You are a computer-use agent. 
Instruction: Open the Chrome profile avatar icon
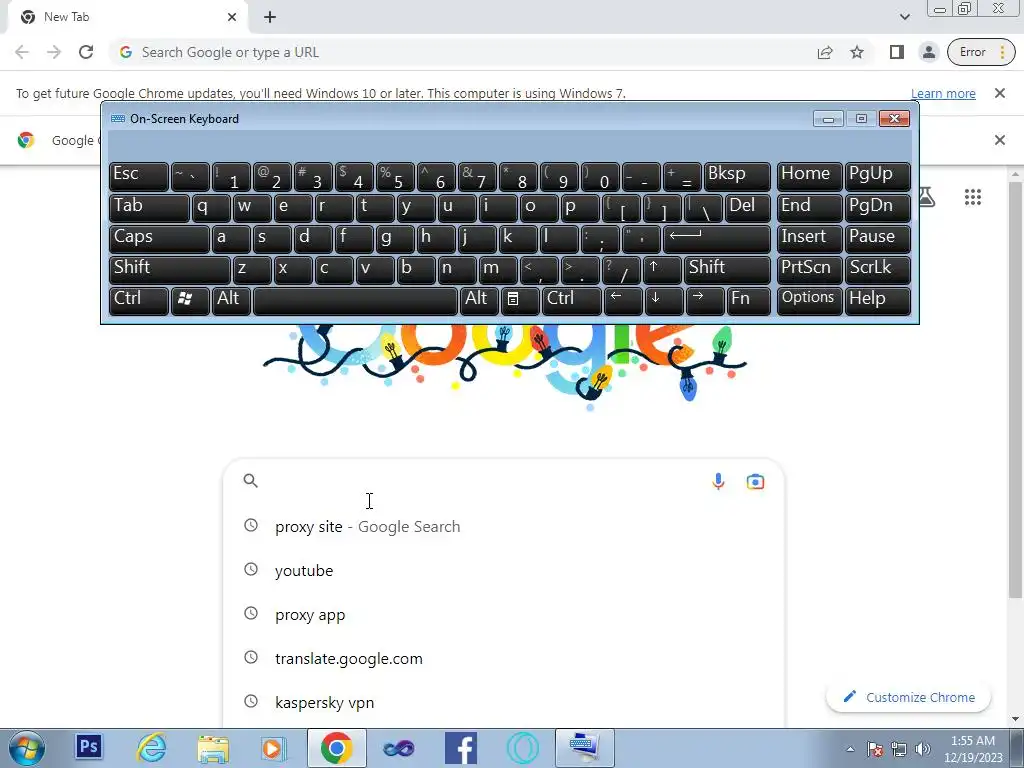coord(929,52)
